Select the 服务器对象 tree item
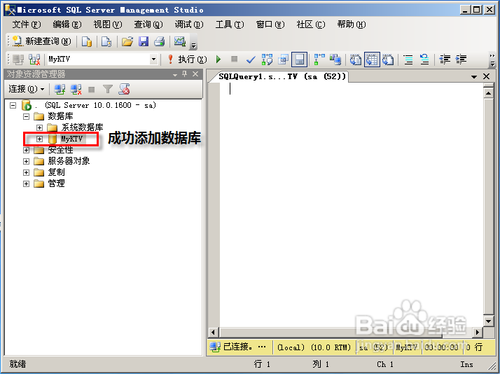The height and width of the screenshot is (374, 500). pos(69,161)
